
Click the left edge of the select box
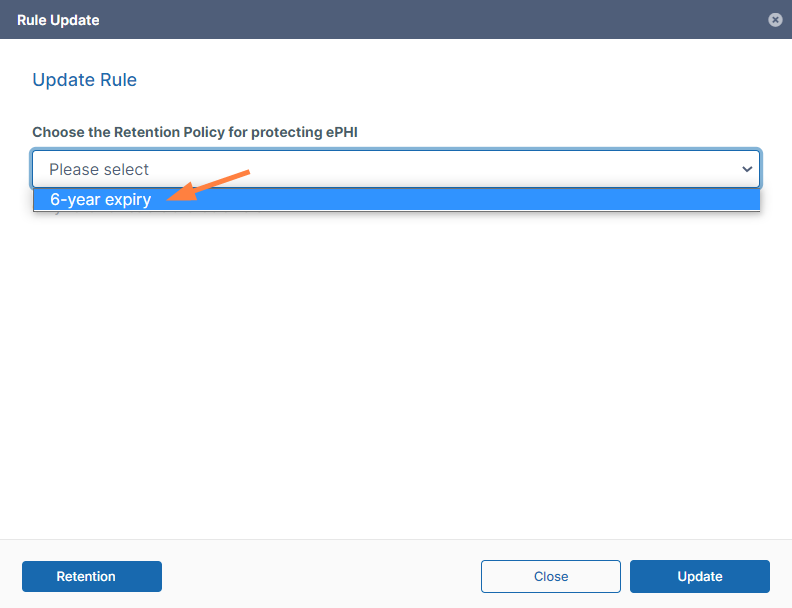click(37, 170)
